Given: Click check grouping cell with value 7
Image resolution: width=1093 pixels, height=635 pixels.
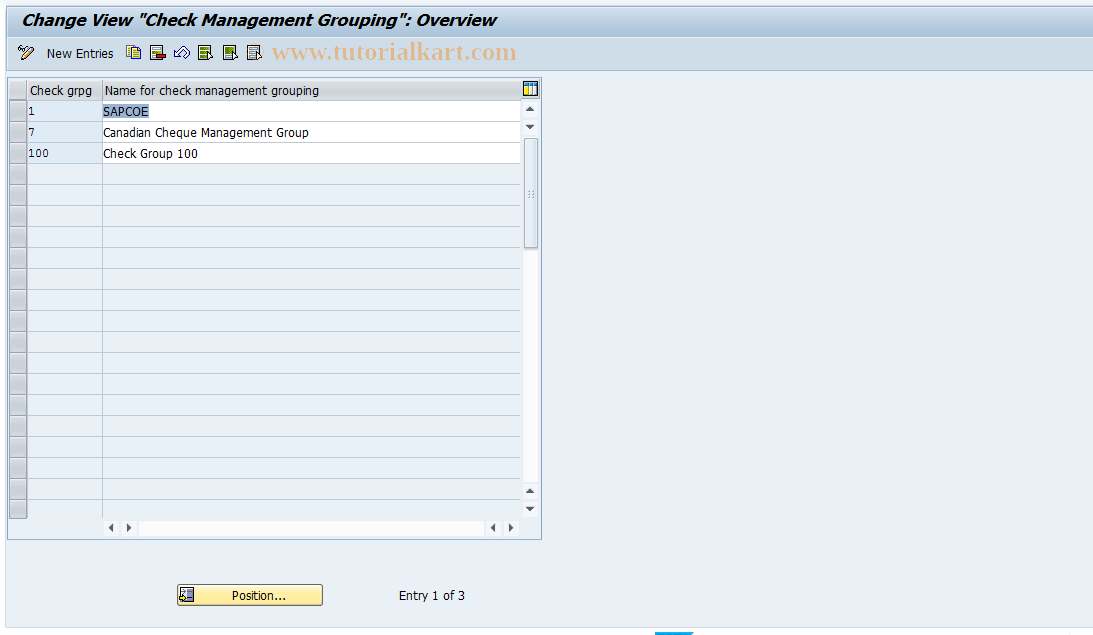Looking at the screenshot, I should (x=64, y=132).
